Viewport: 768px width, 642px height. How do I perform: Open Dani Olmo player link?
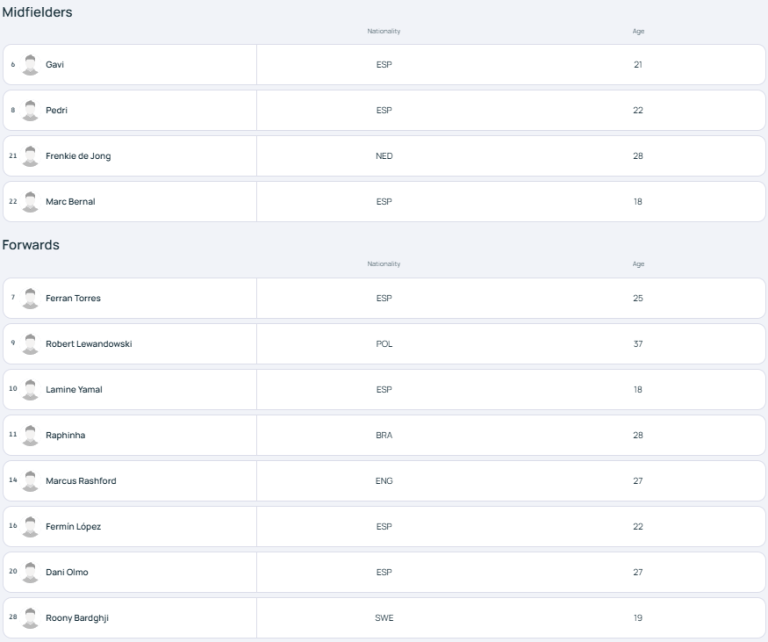[67, 572]
